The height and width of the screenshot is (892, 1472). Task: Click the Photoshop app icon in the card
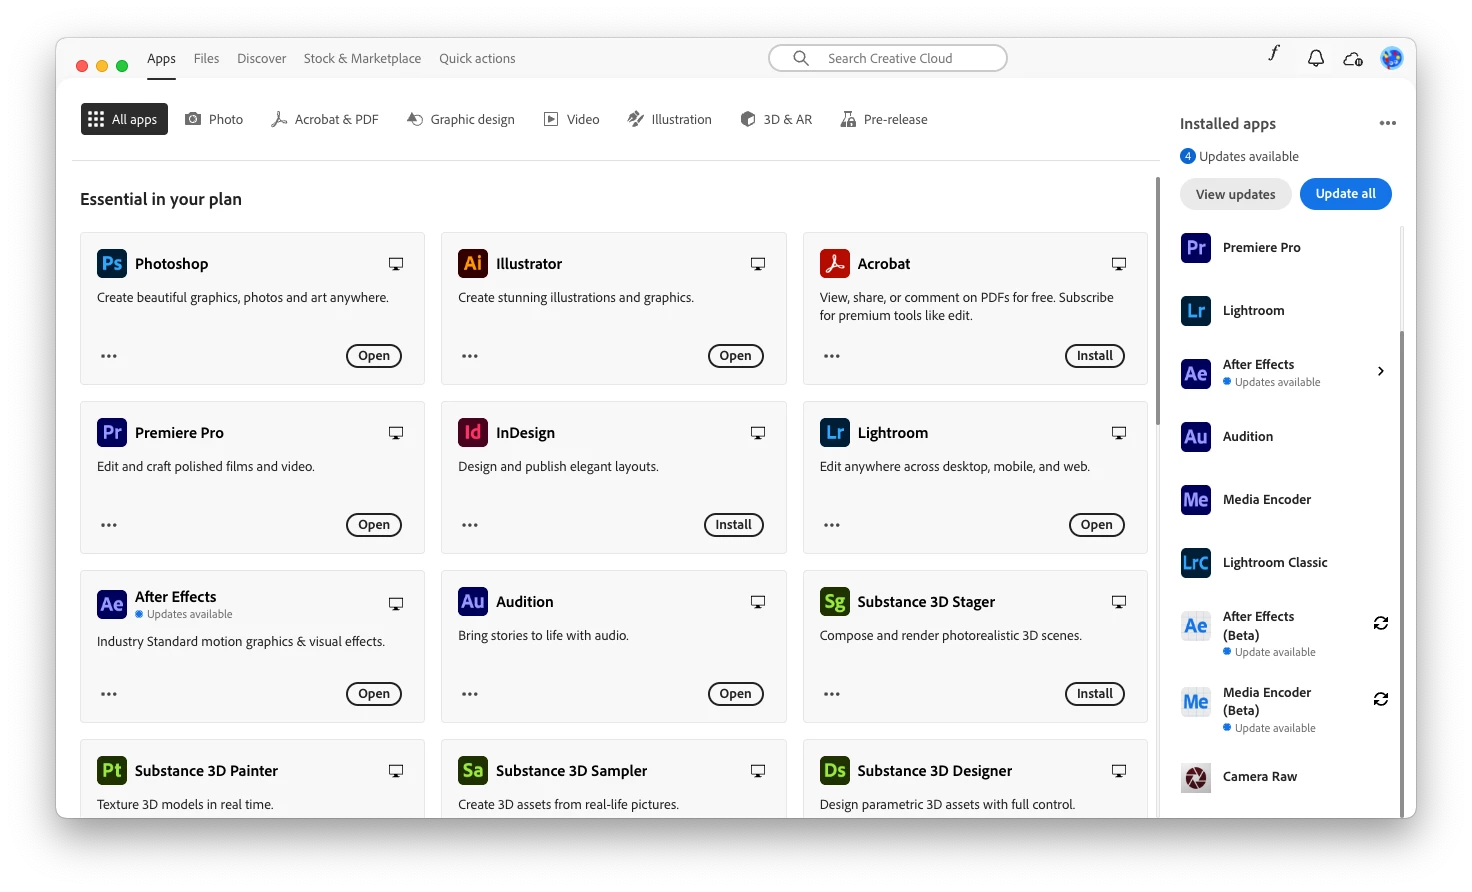(112, 263)
